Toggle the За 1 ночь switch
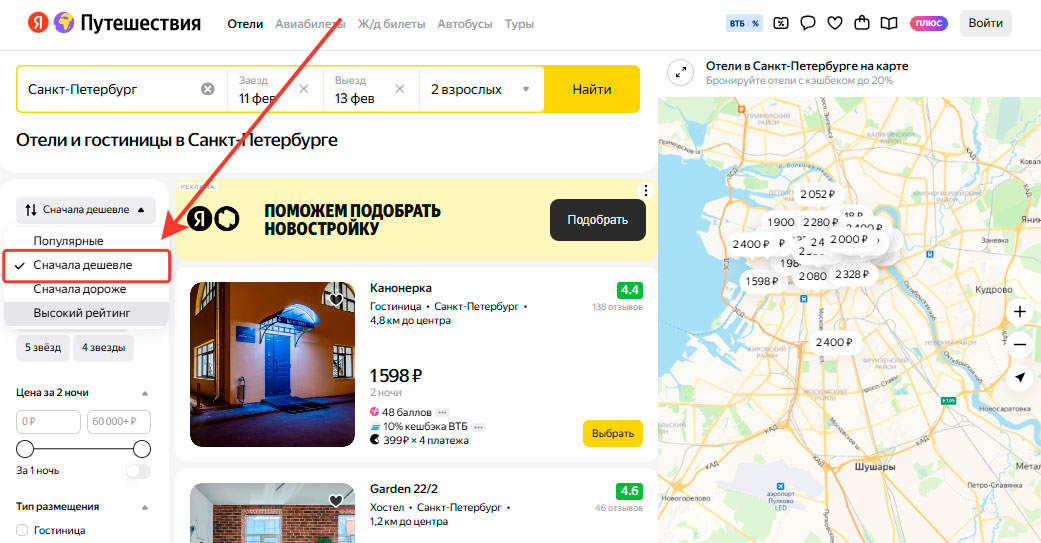 [x=138, y=471]
